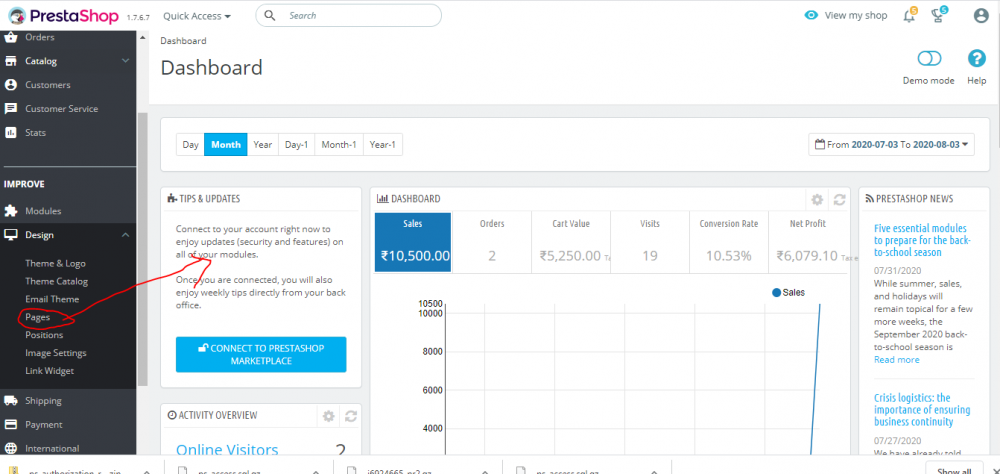Click the Customers person icon in sidebar
Image resolution: width=1000 pixels, height=474 pixels.
click(10, 85)
